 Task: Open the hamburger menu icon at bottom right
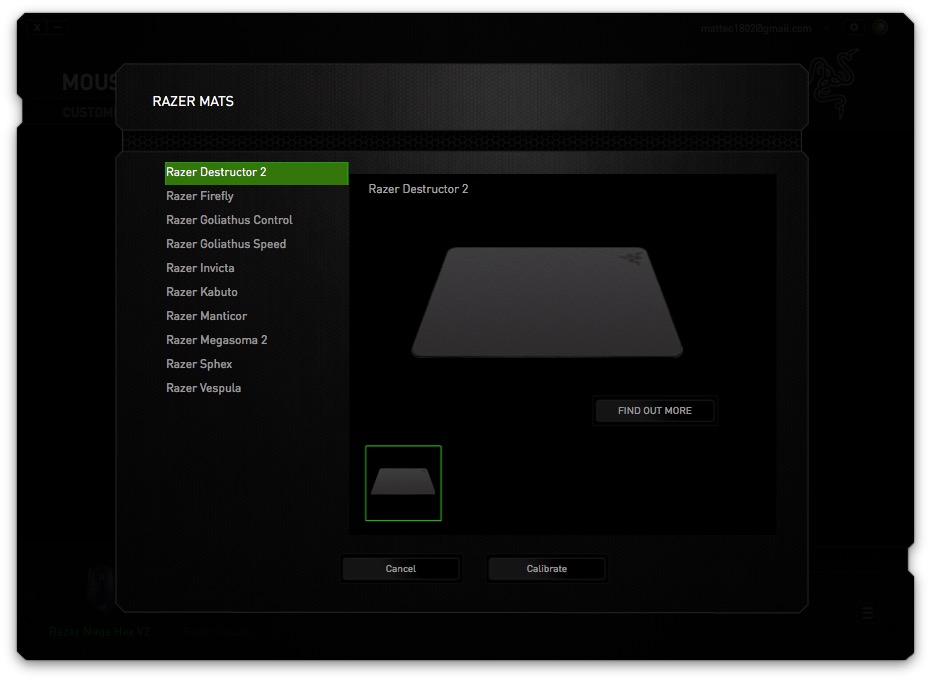click(x=867, y=613)
